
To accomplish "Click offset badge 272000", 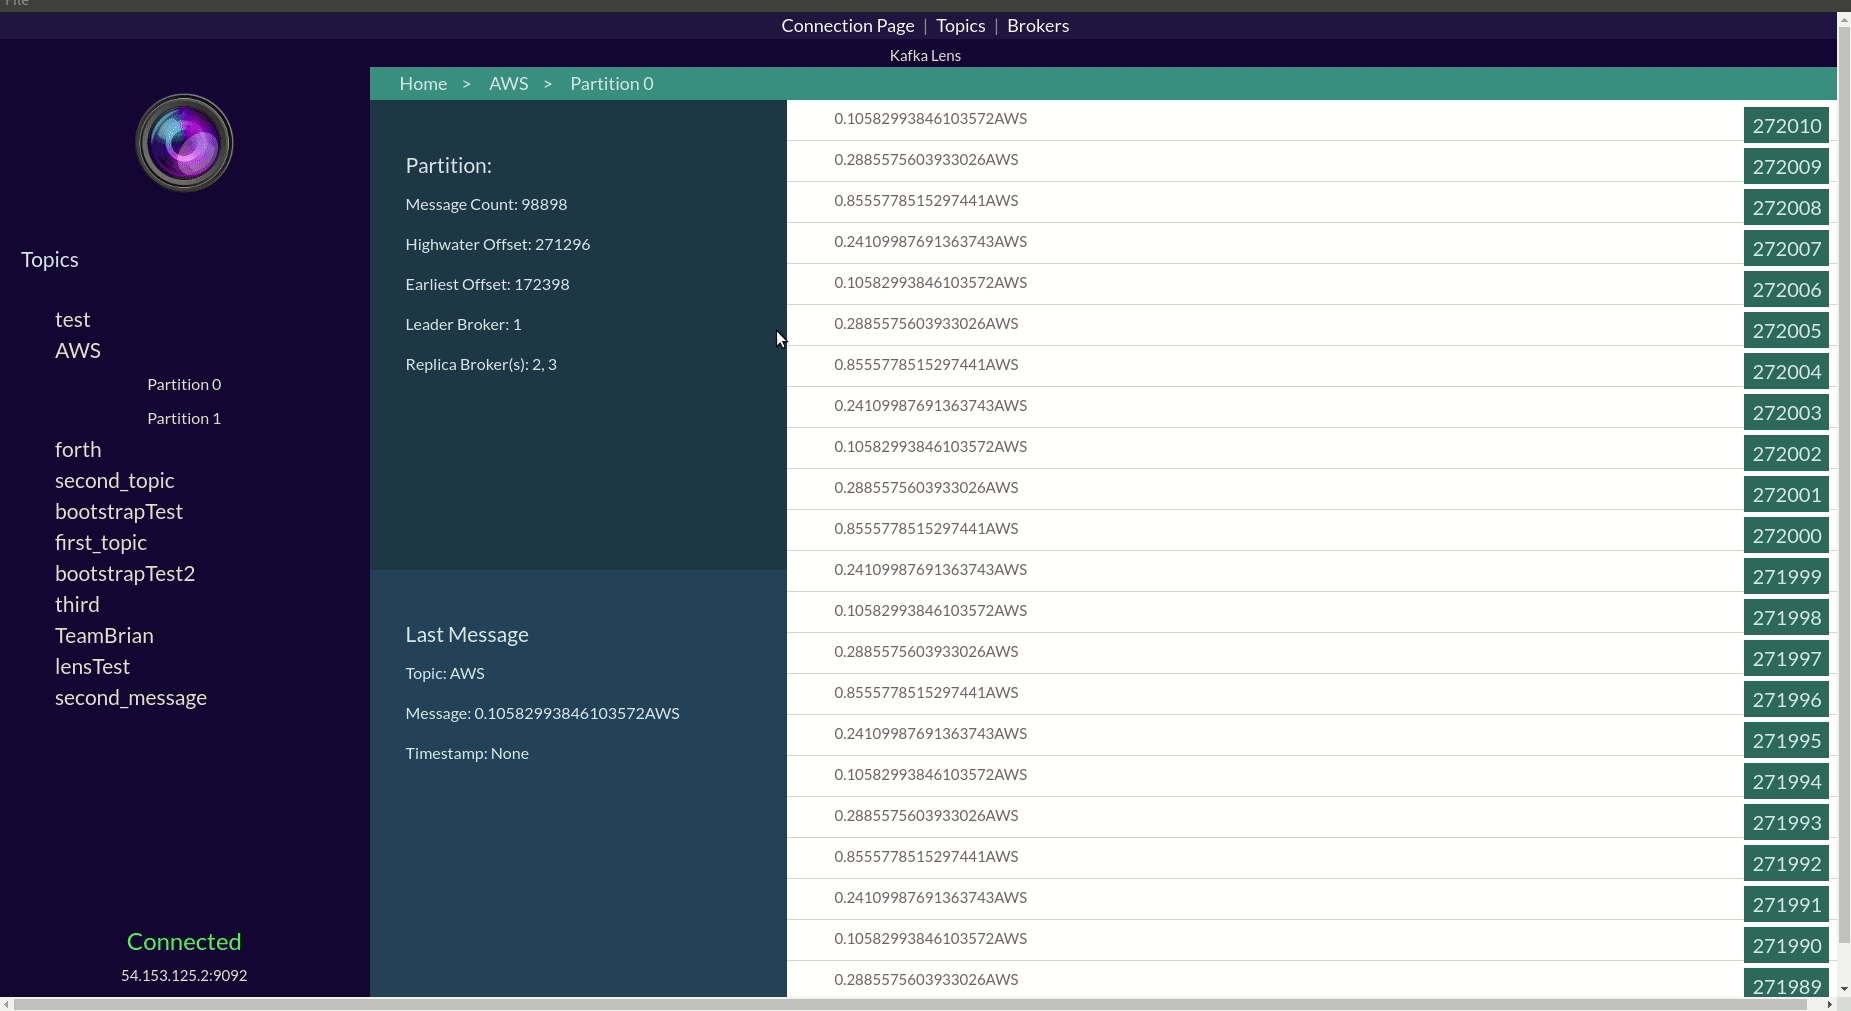I will click(1786, 536).
